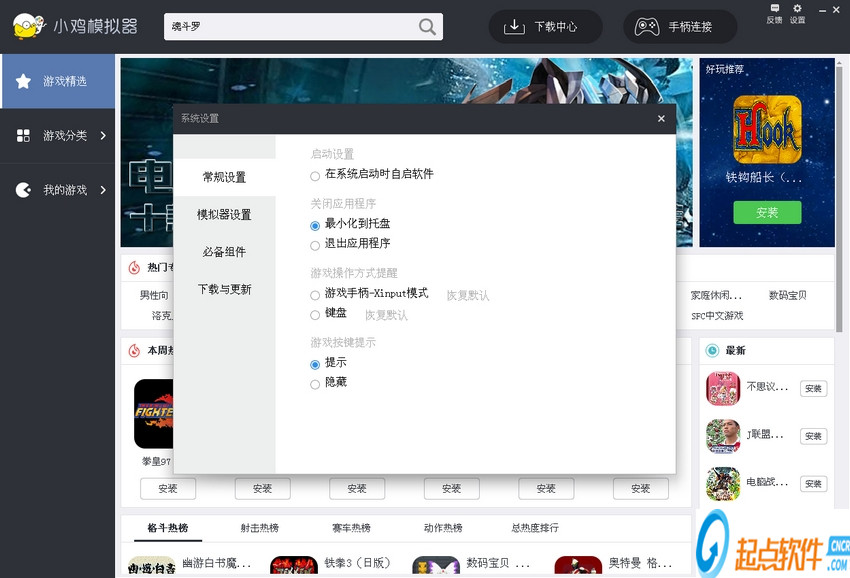
Task: Open 家庭休闲 category link
Action: point(716,296)
